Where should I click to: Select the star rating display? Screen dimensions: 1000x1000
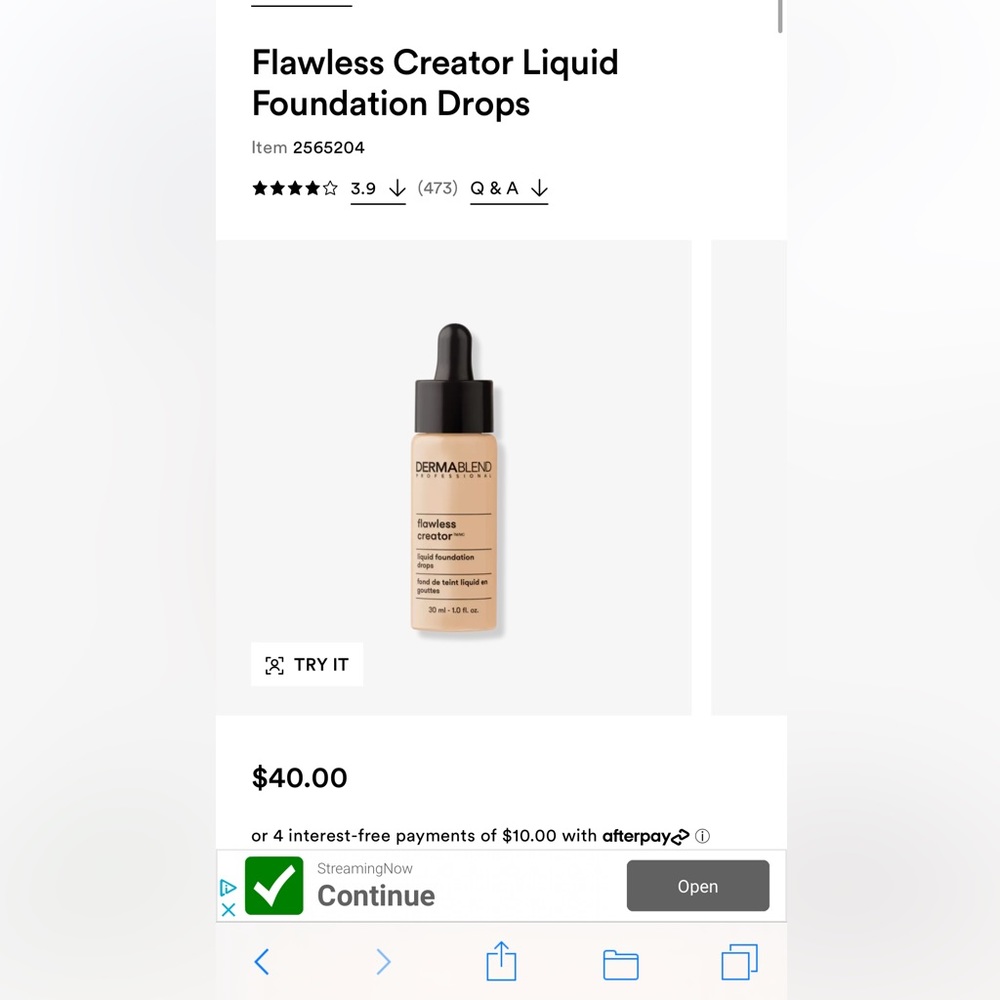[x=294, y=187]
